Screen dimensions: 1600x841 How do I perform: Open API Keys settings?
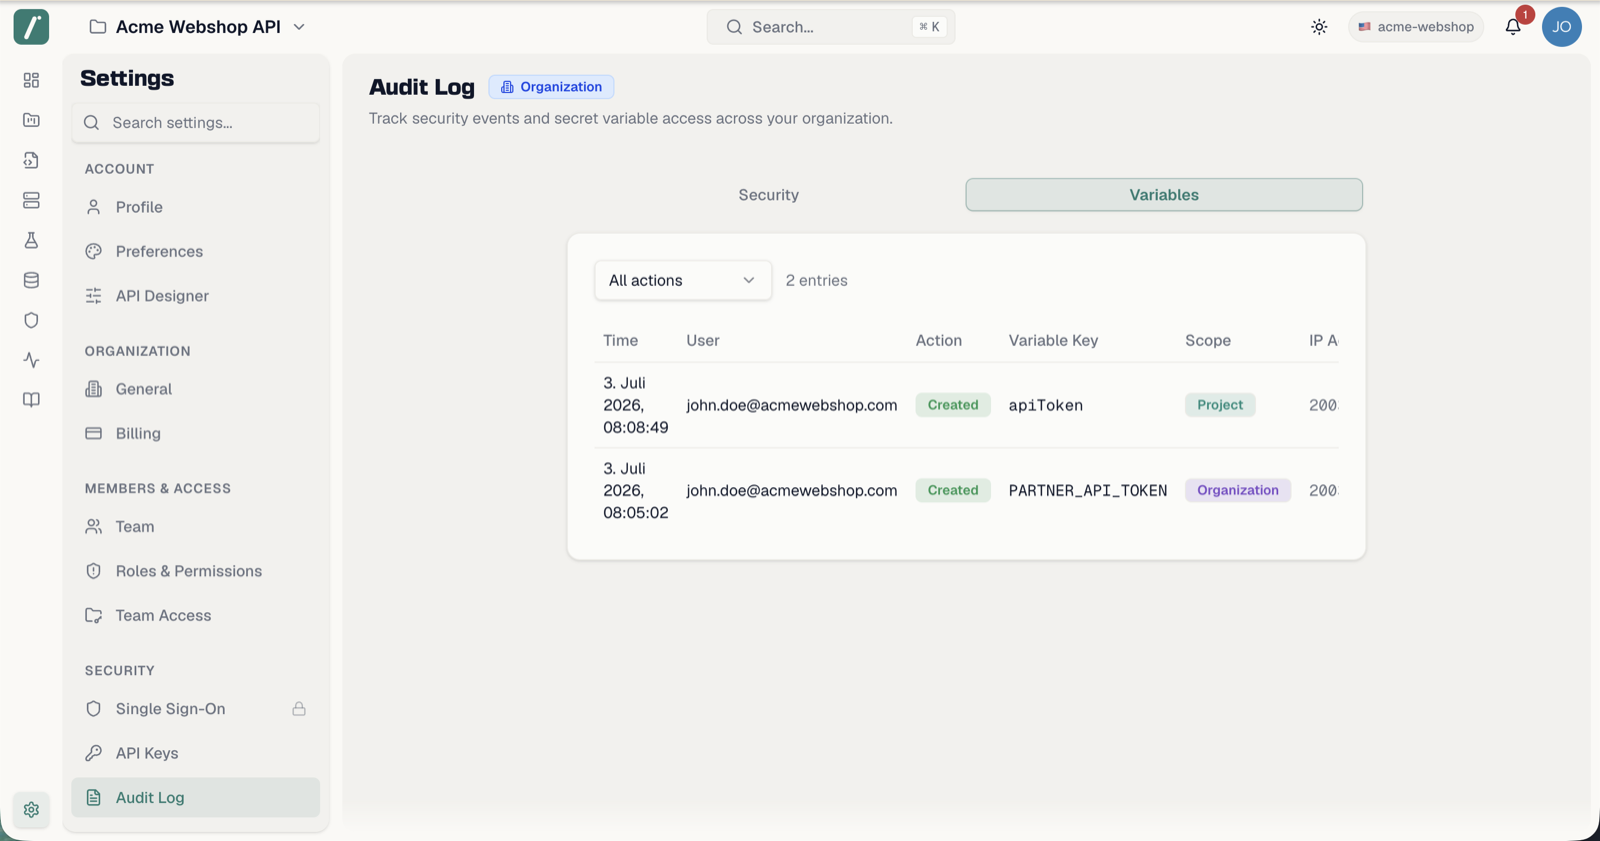(196, 753)
